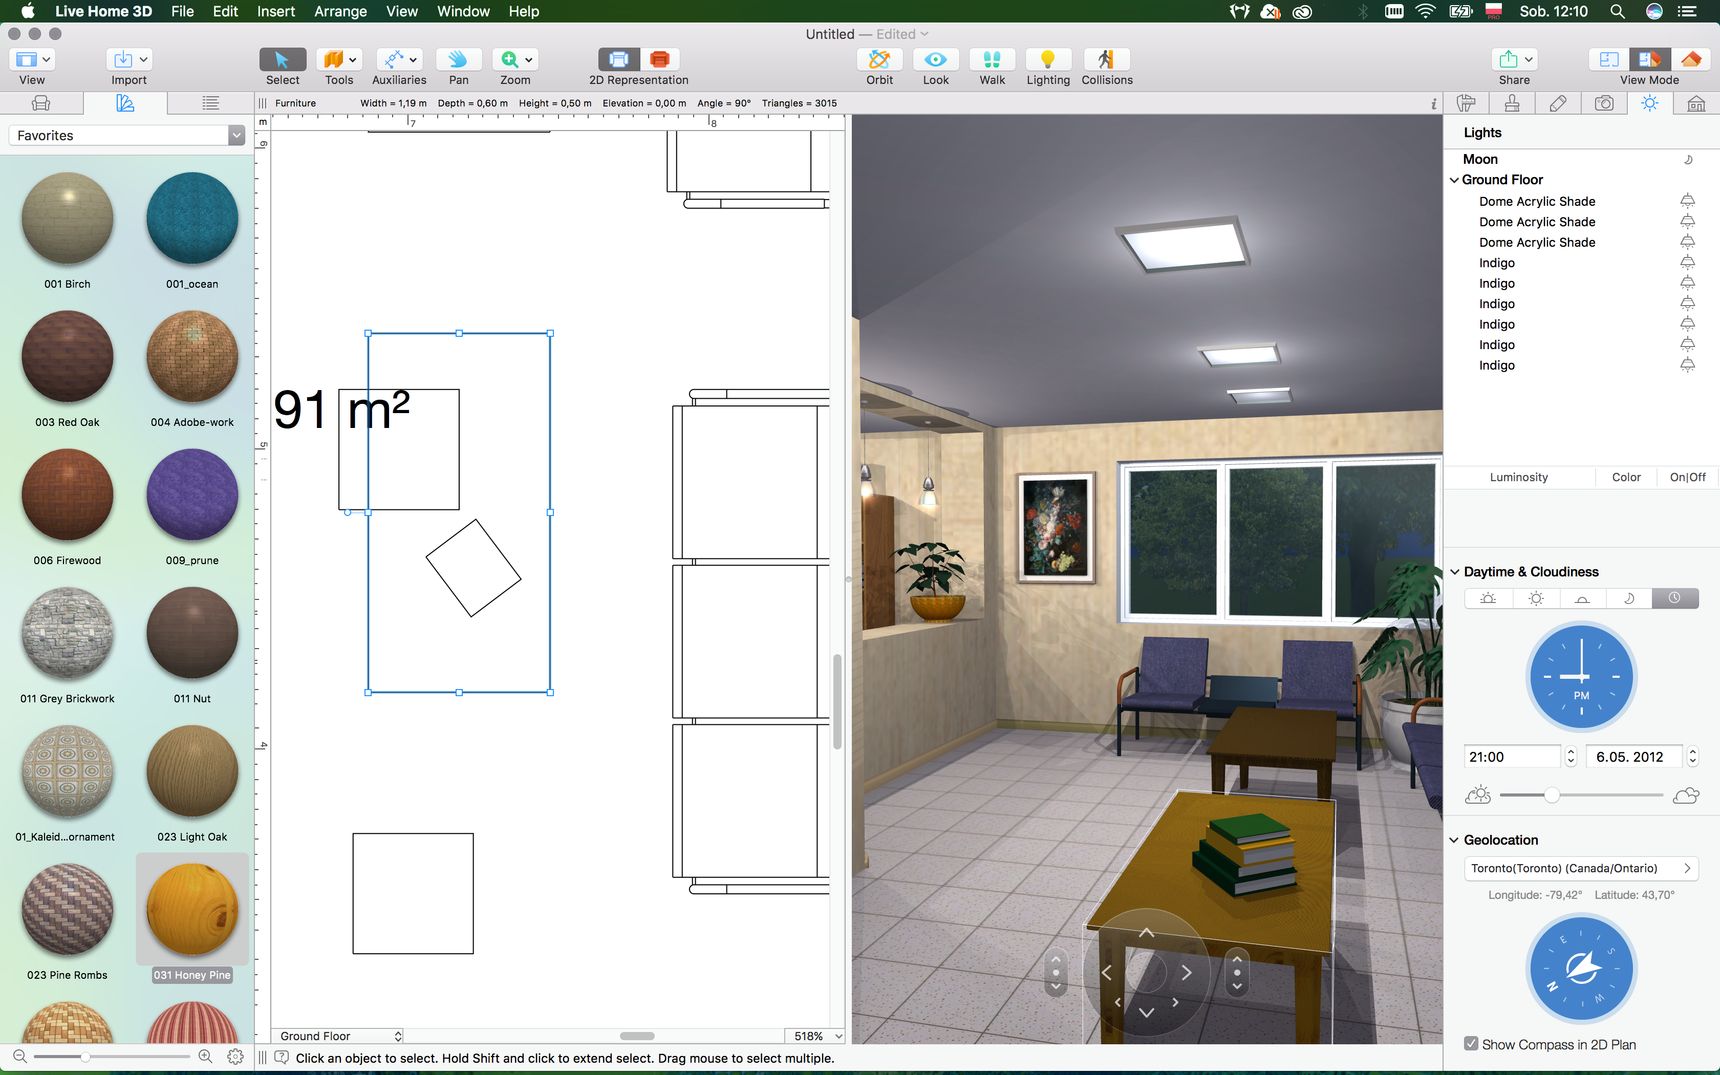The height and width of the screenshot is (1075, 1720).
Task: Click the Luminosity column header
Action: pyautogui.click(x=1518, y=477)
